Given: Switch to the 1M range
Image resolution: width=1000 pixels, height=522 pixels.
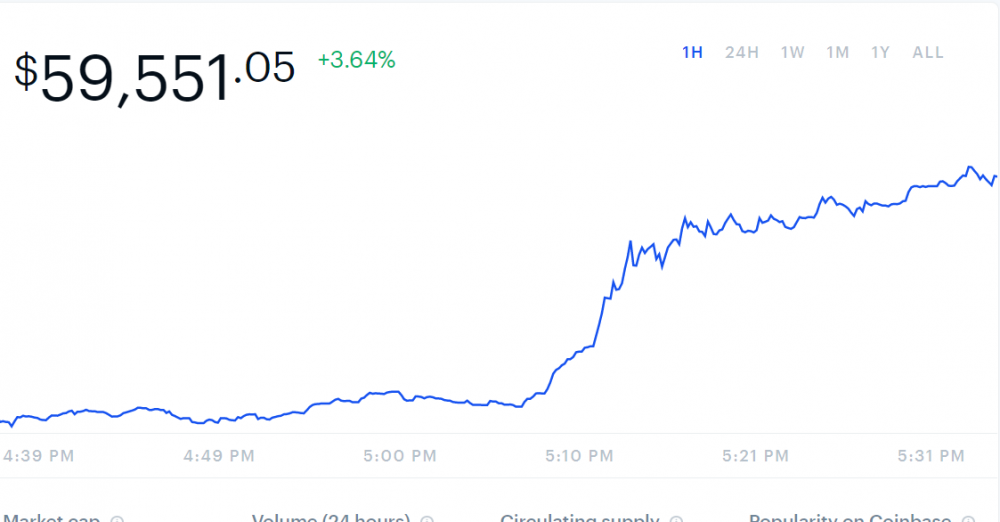Looking at the screenshot, I should [x=837, y=52].
